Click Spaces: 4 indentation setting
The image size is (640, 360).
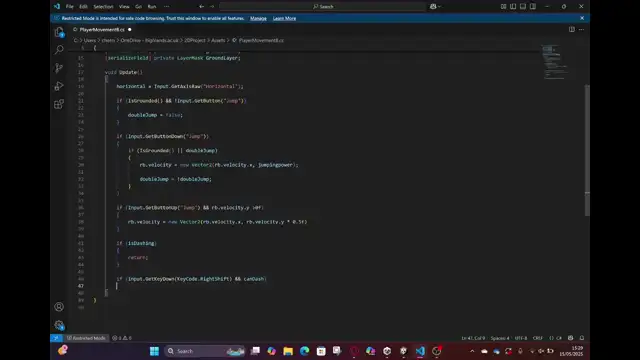[500, 338]
